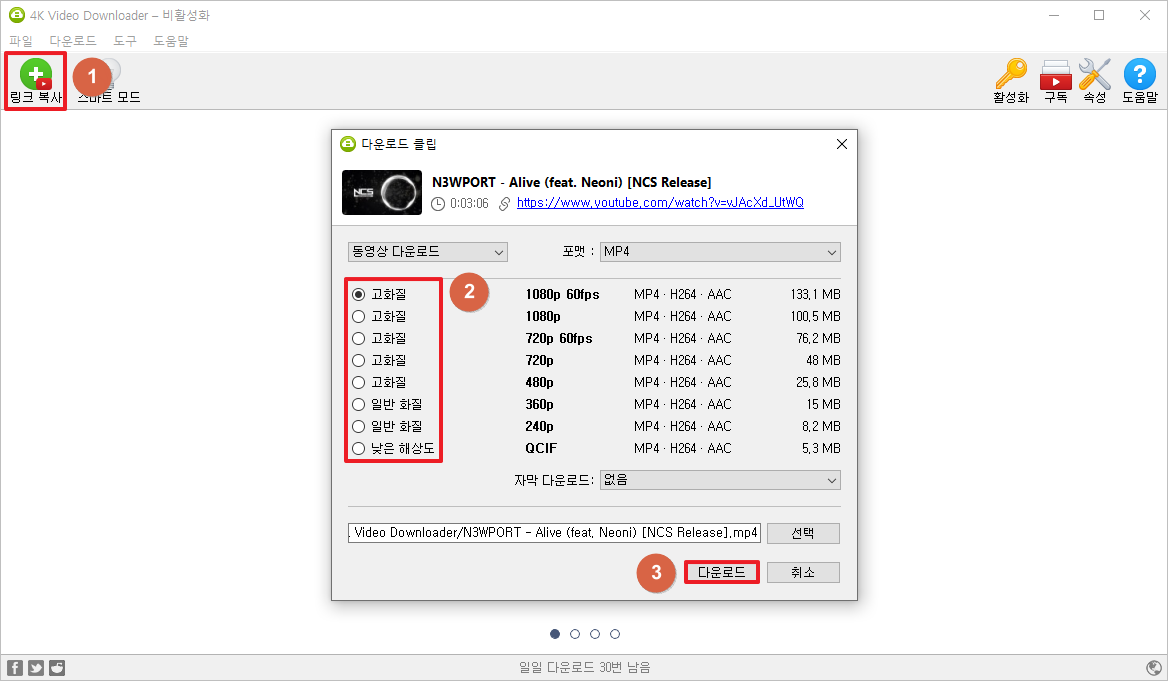The height and width of the screenshot is (681, 1168).
Task: Select the 480p quality radio button
Action: click(x=358, y=382)
